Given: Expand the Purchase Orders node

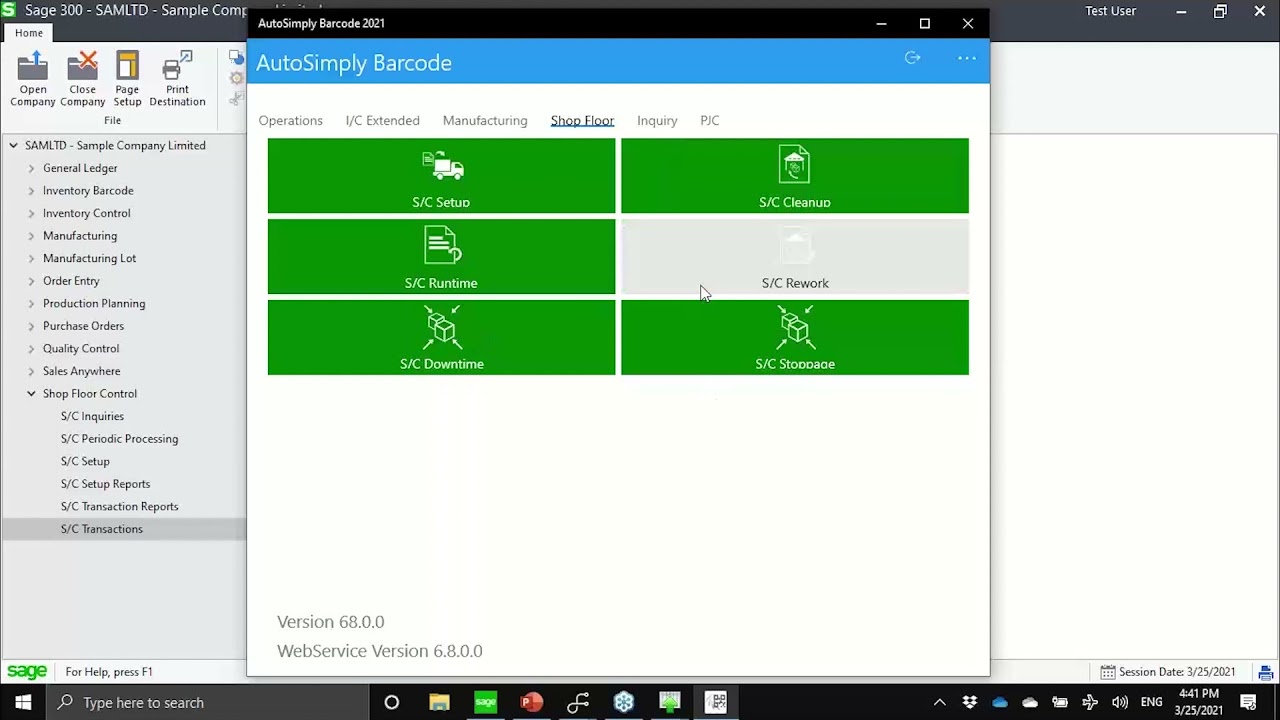Looking at the screenshot, I should 31,326.
